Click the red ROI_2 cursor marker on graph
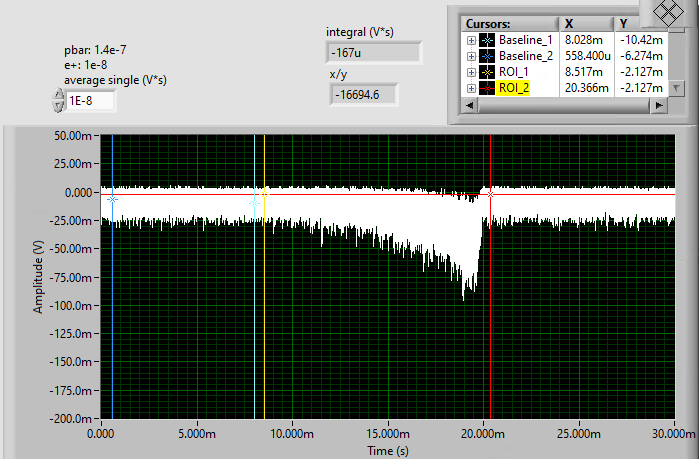The width and height of the screenshot is (699, 459). click(x=490, y=194)
